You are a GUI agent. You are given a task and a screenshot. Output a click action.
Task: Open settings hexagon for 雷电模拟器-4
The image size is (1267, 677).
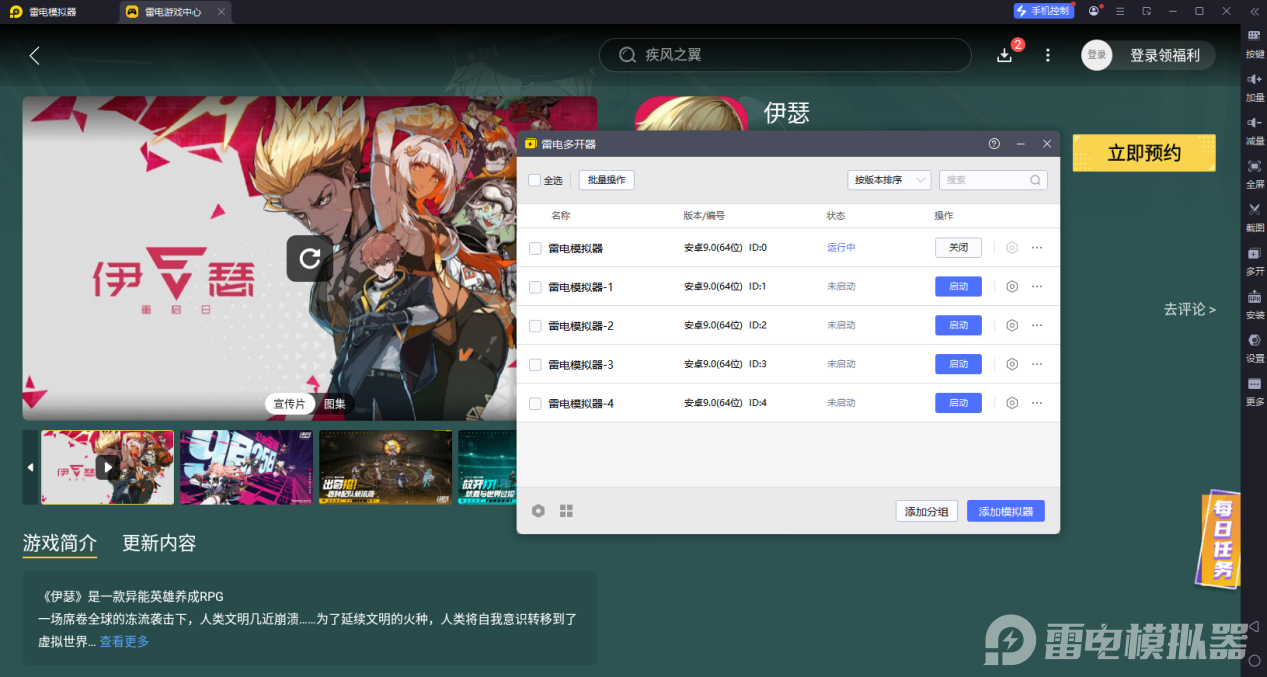[x=1012, y=403]
